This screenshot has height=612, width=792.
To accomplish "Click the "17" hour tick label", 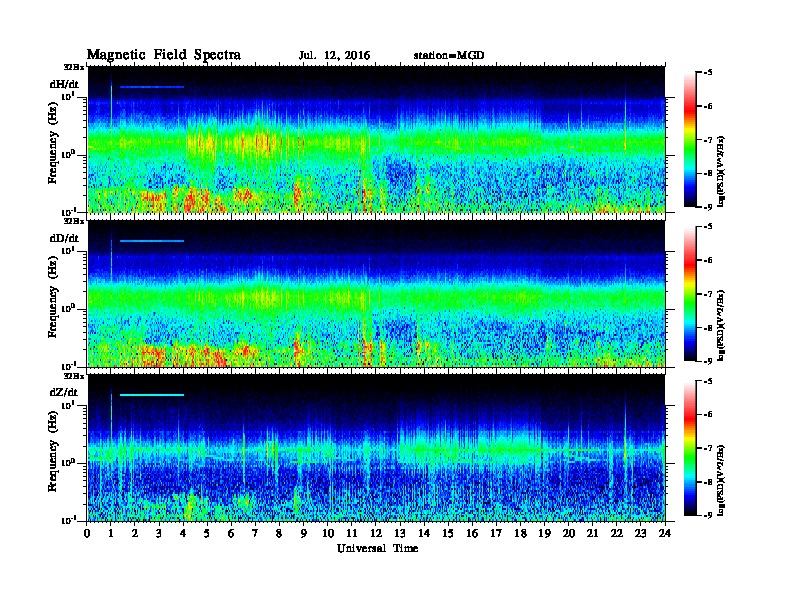I will (496, 534).
